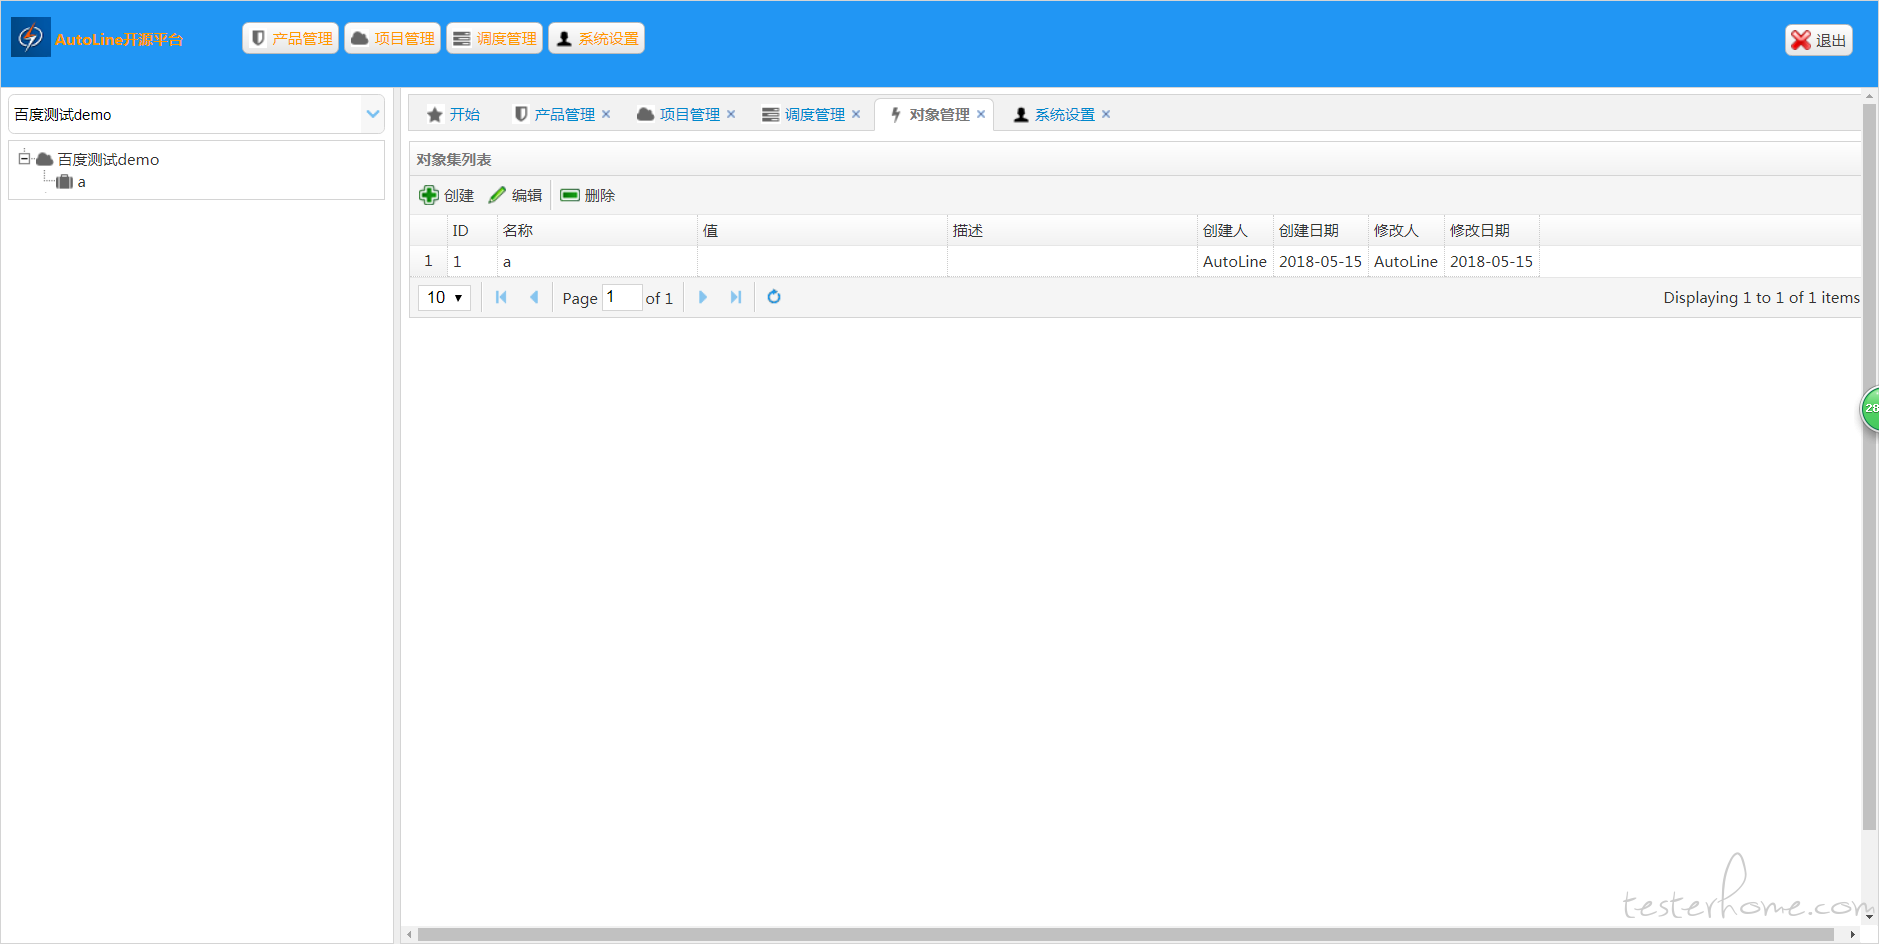
Task: Click the Displaying 1 to 1 of 1 items text
Action: point(1761,297)
